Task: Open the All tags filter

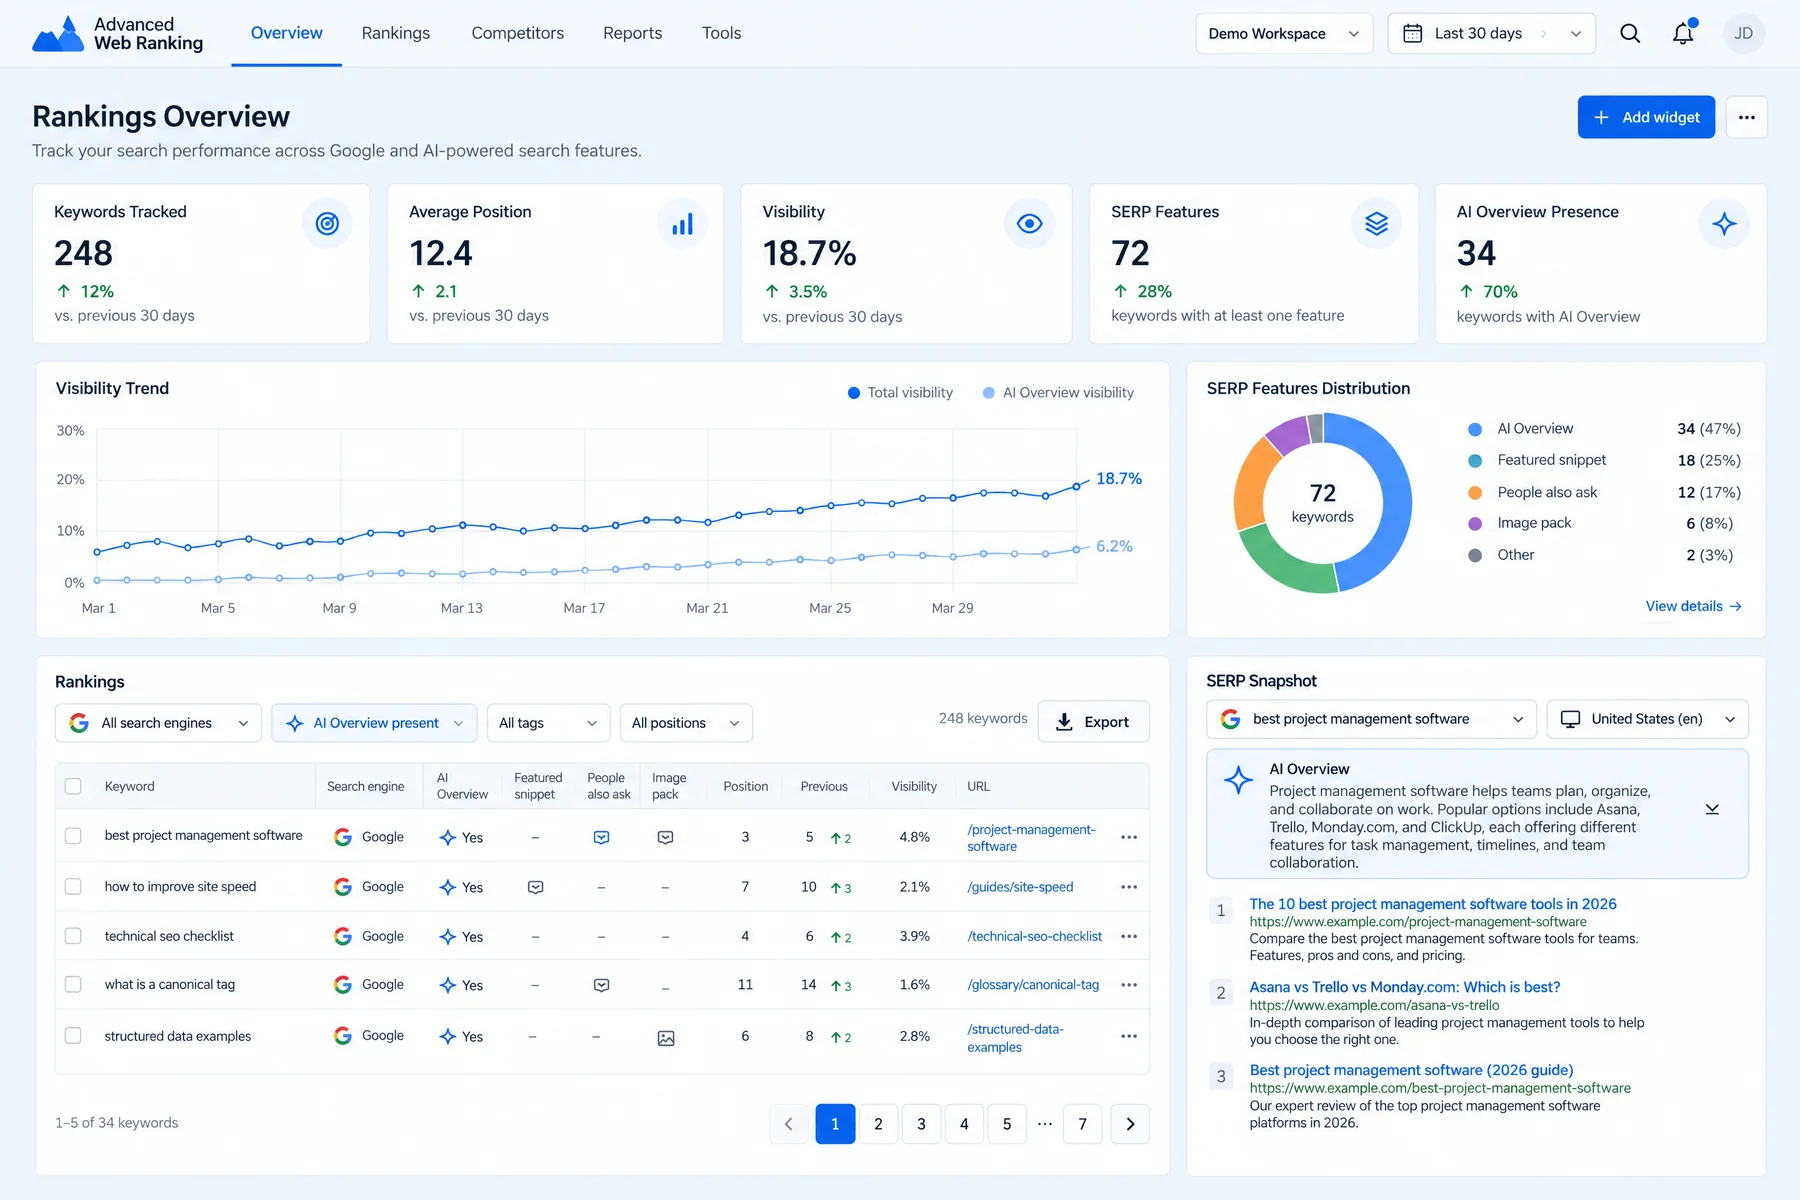Action: tap(548, 723)
